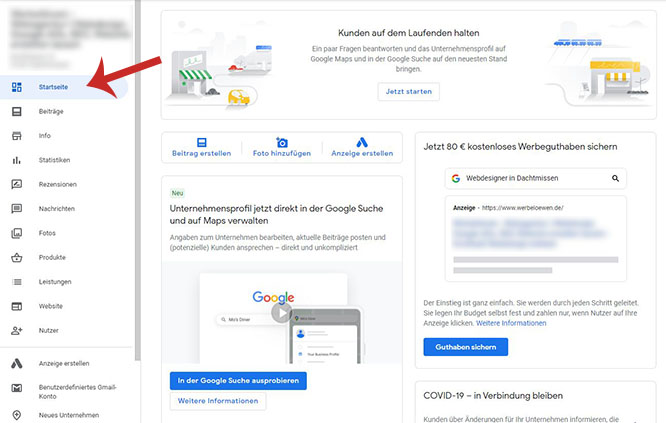This screenshot has width=666, height=423.
Task: Click the Statistiken bar chart icon
Action: click(x=17, y=160)
